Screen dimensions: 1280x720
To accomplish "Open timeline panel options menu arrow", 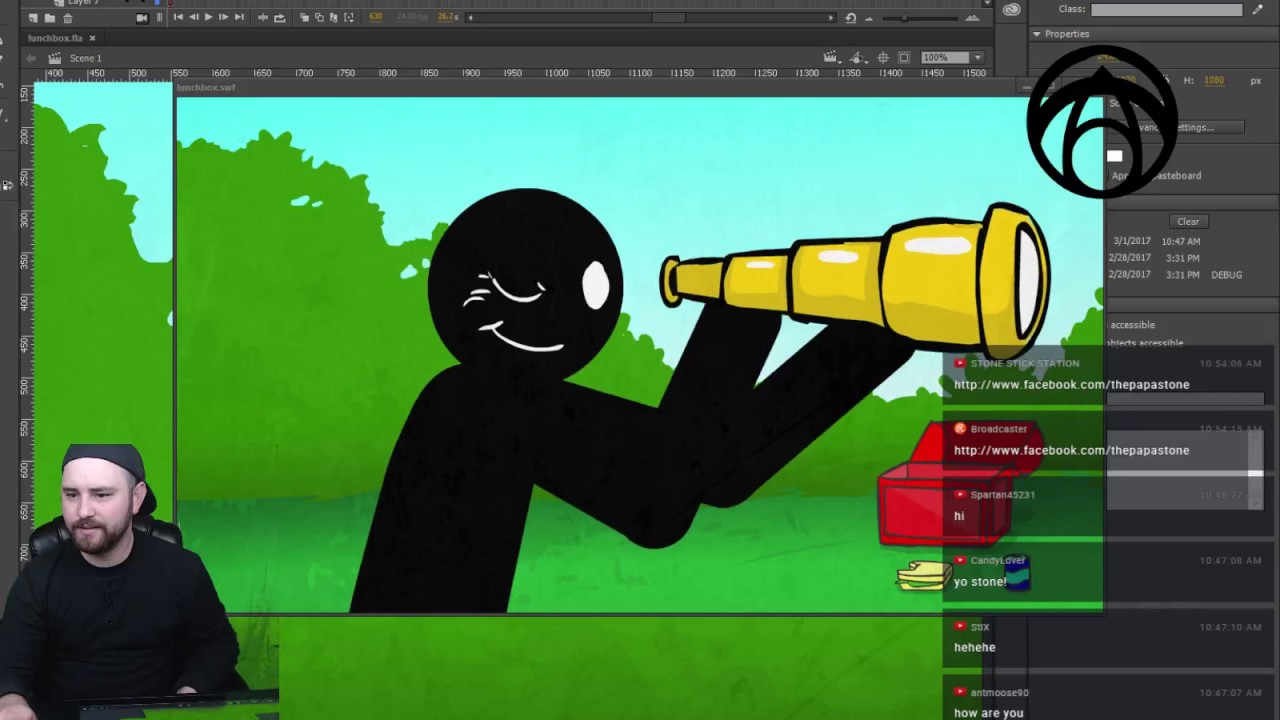I will pos(988,5).
